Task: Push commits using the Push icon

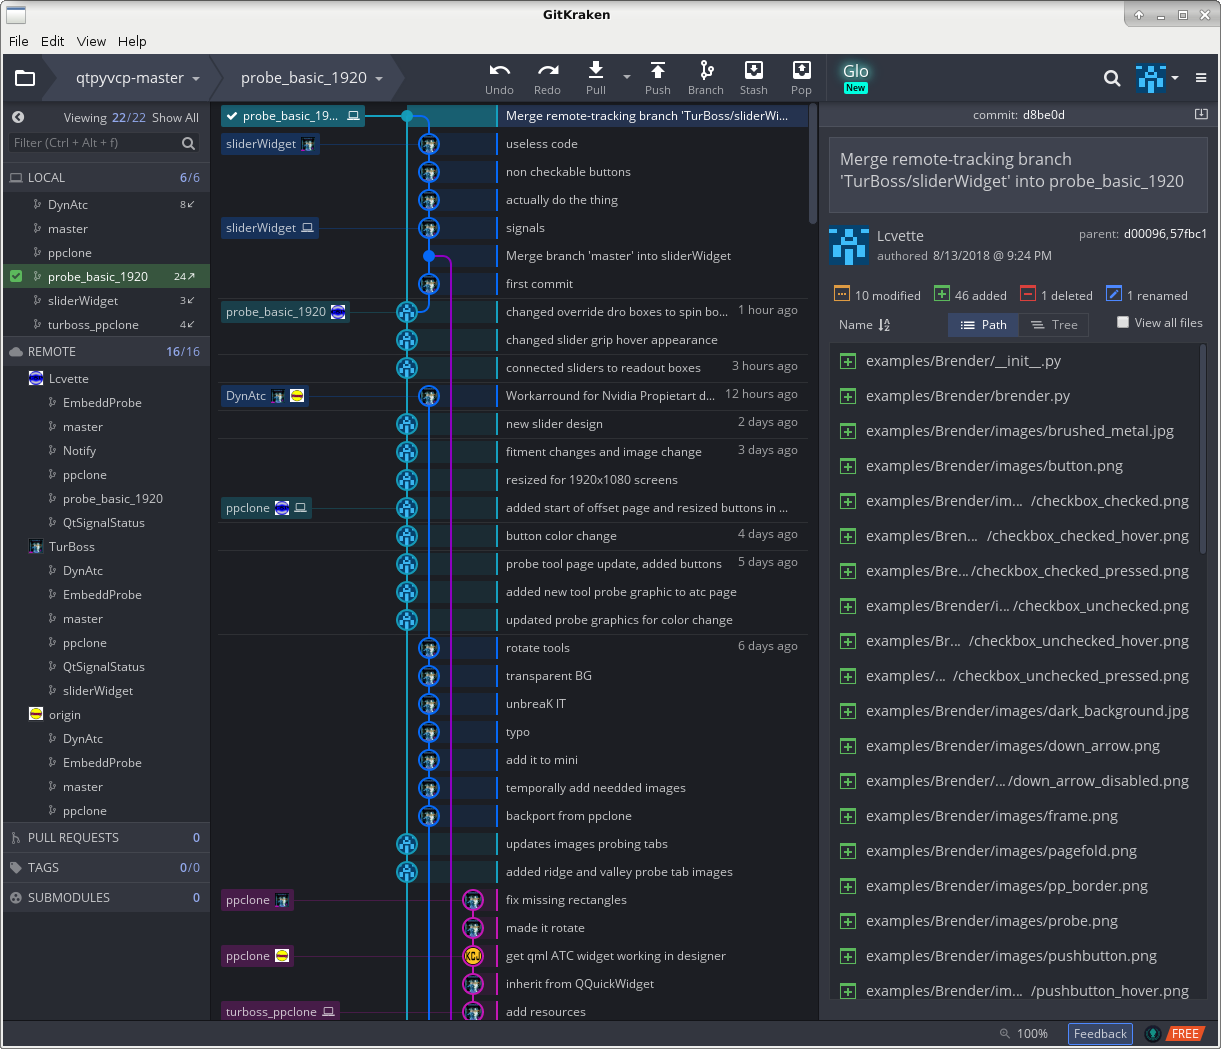Action: click(x=658, y=70)
